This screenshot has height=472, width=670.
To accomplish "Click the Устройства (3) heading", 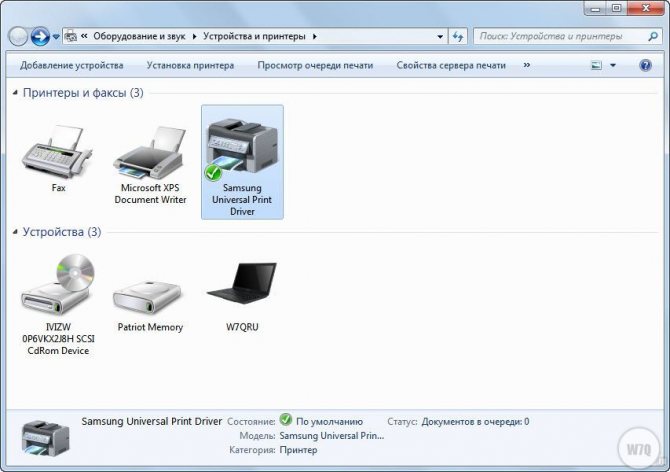I will (62, 232).
